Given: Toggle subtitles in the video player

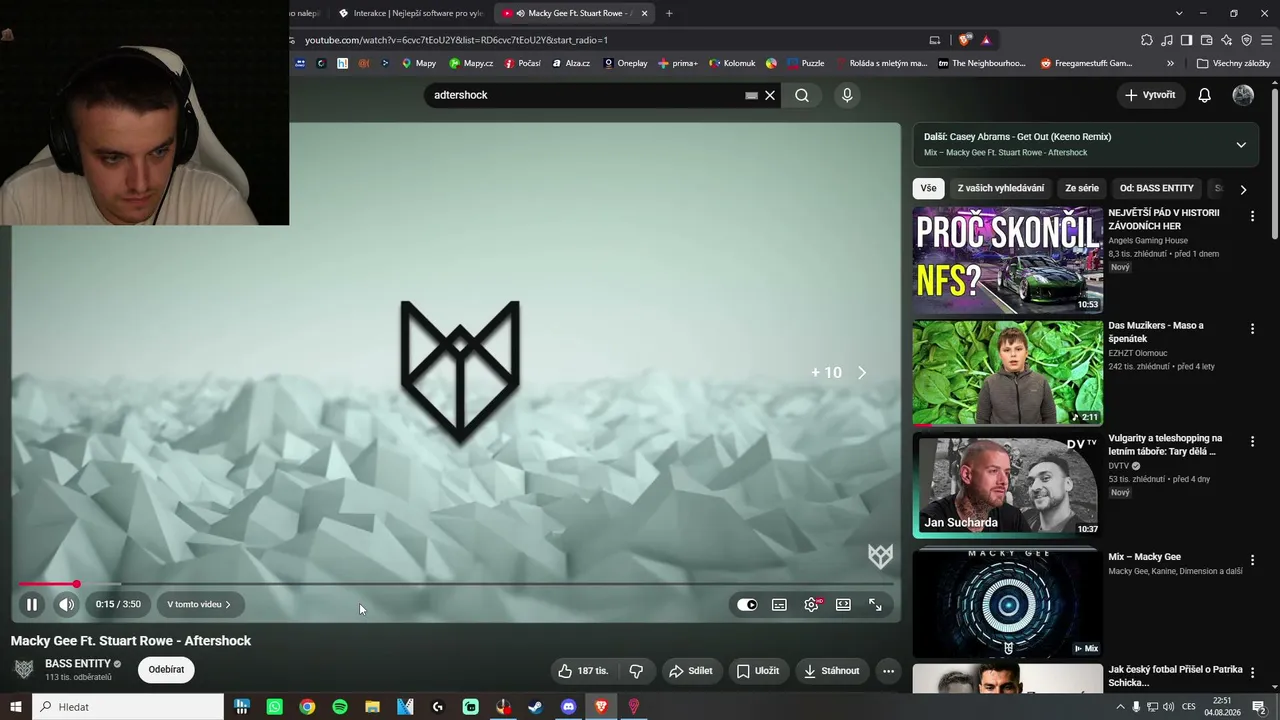Looking at the screenshot, I should click(779, 604).
